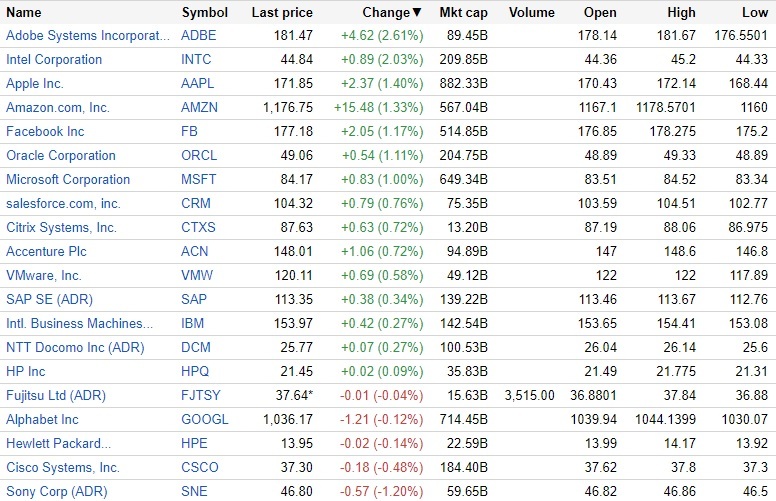The width and height of the screenshot is (776, 501).
Task: Sort by the Name column header
Action: 24,13
